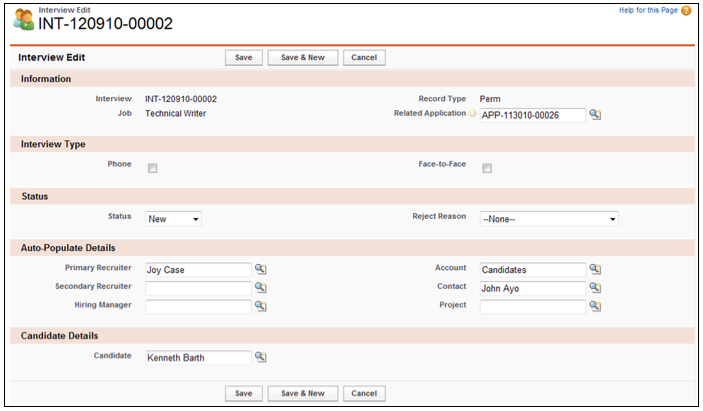Open lookup icon beside Project field
Viewport: 703px width, 411px height.
point(595,306)
